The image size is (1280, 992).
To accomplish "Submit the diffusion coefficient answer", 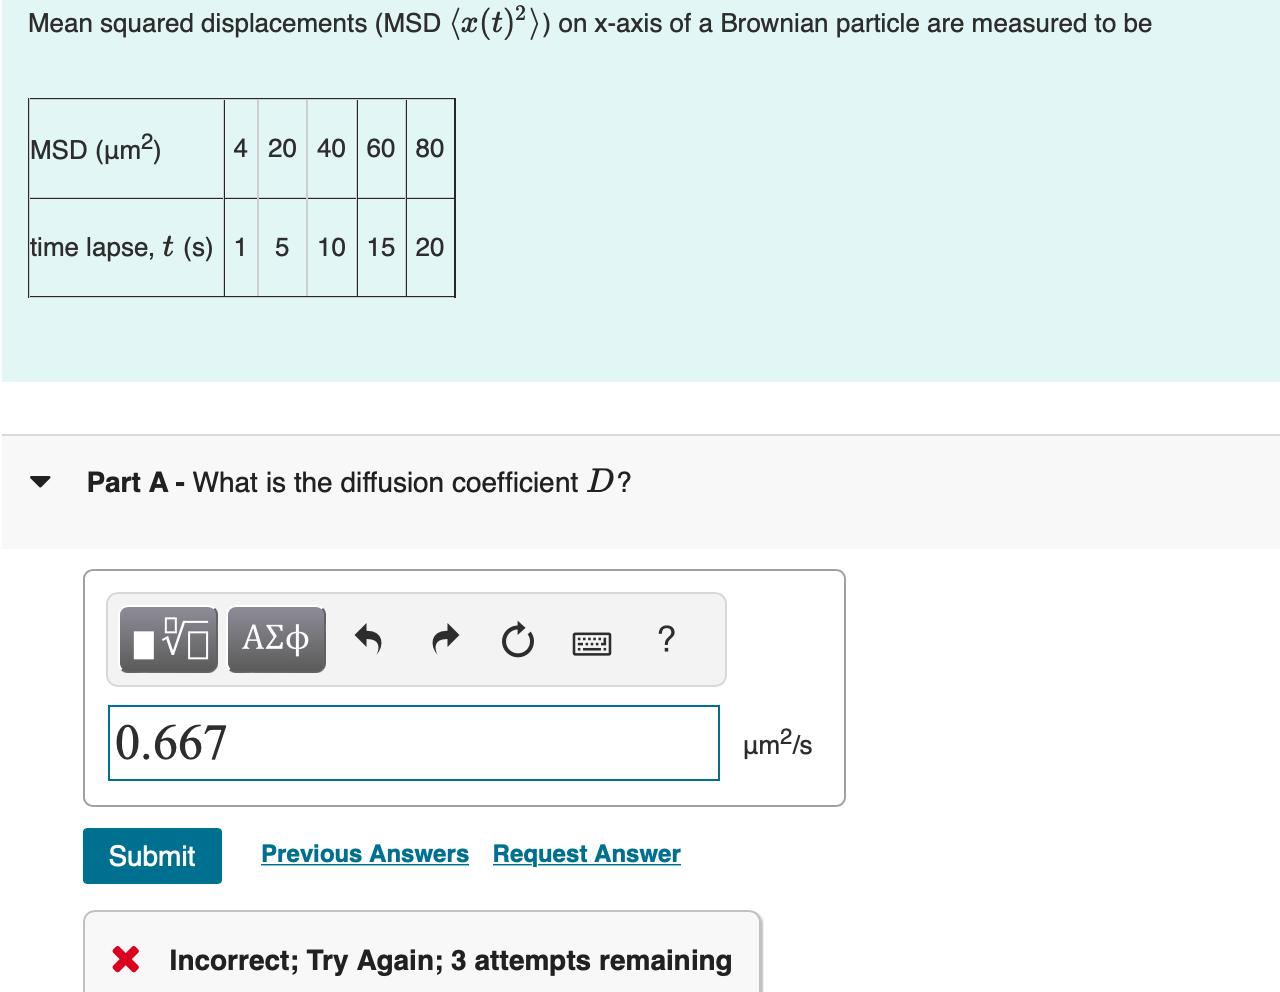I will click(x=152, y=856).
